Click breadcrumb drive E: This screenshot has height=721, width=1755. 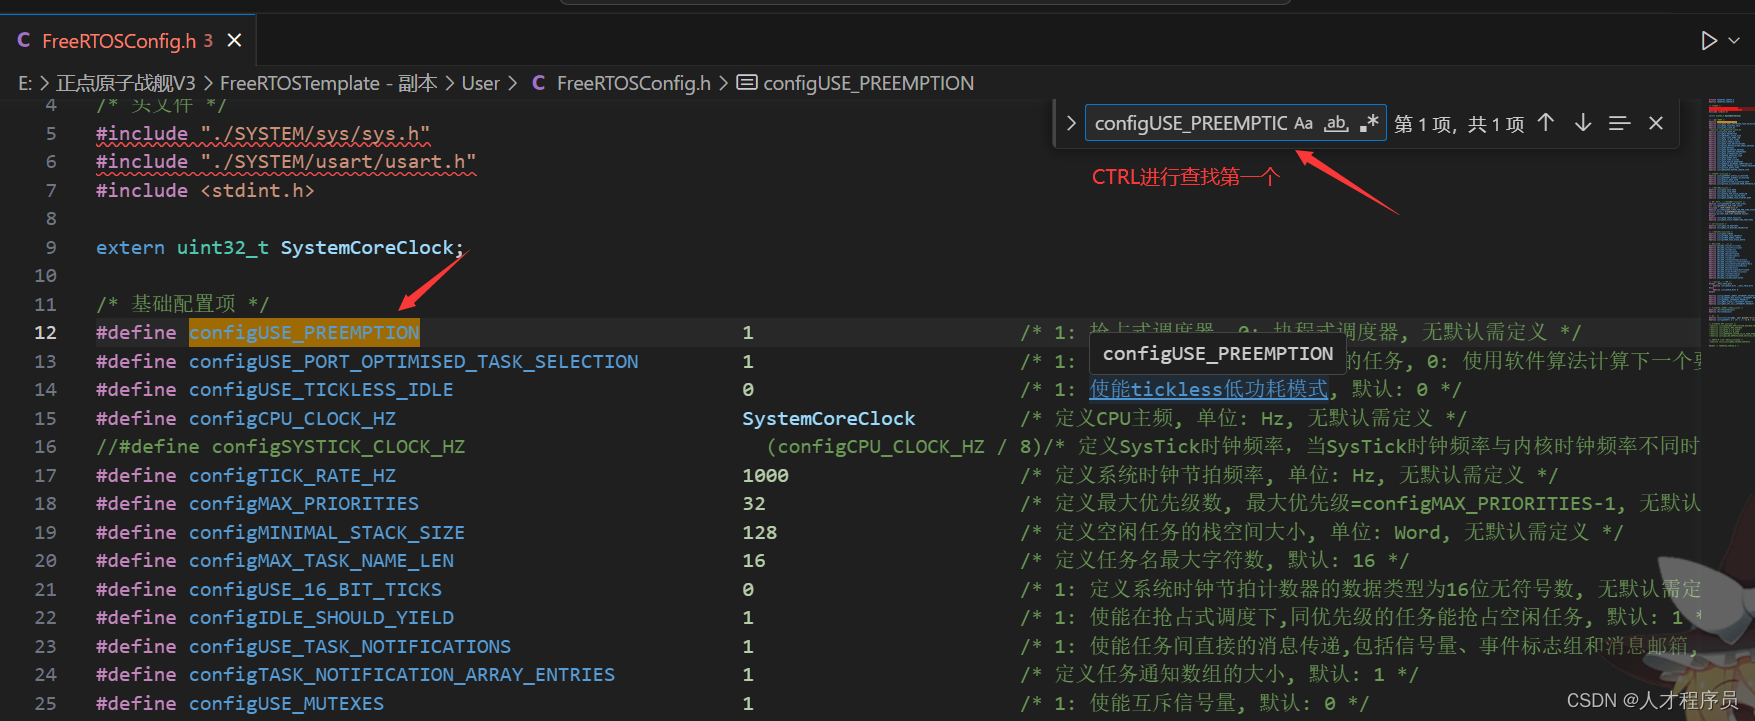pyautogui.click(x=25, y=83)
